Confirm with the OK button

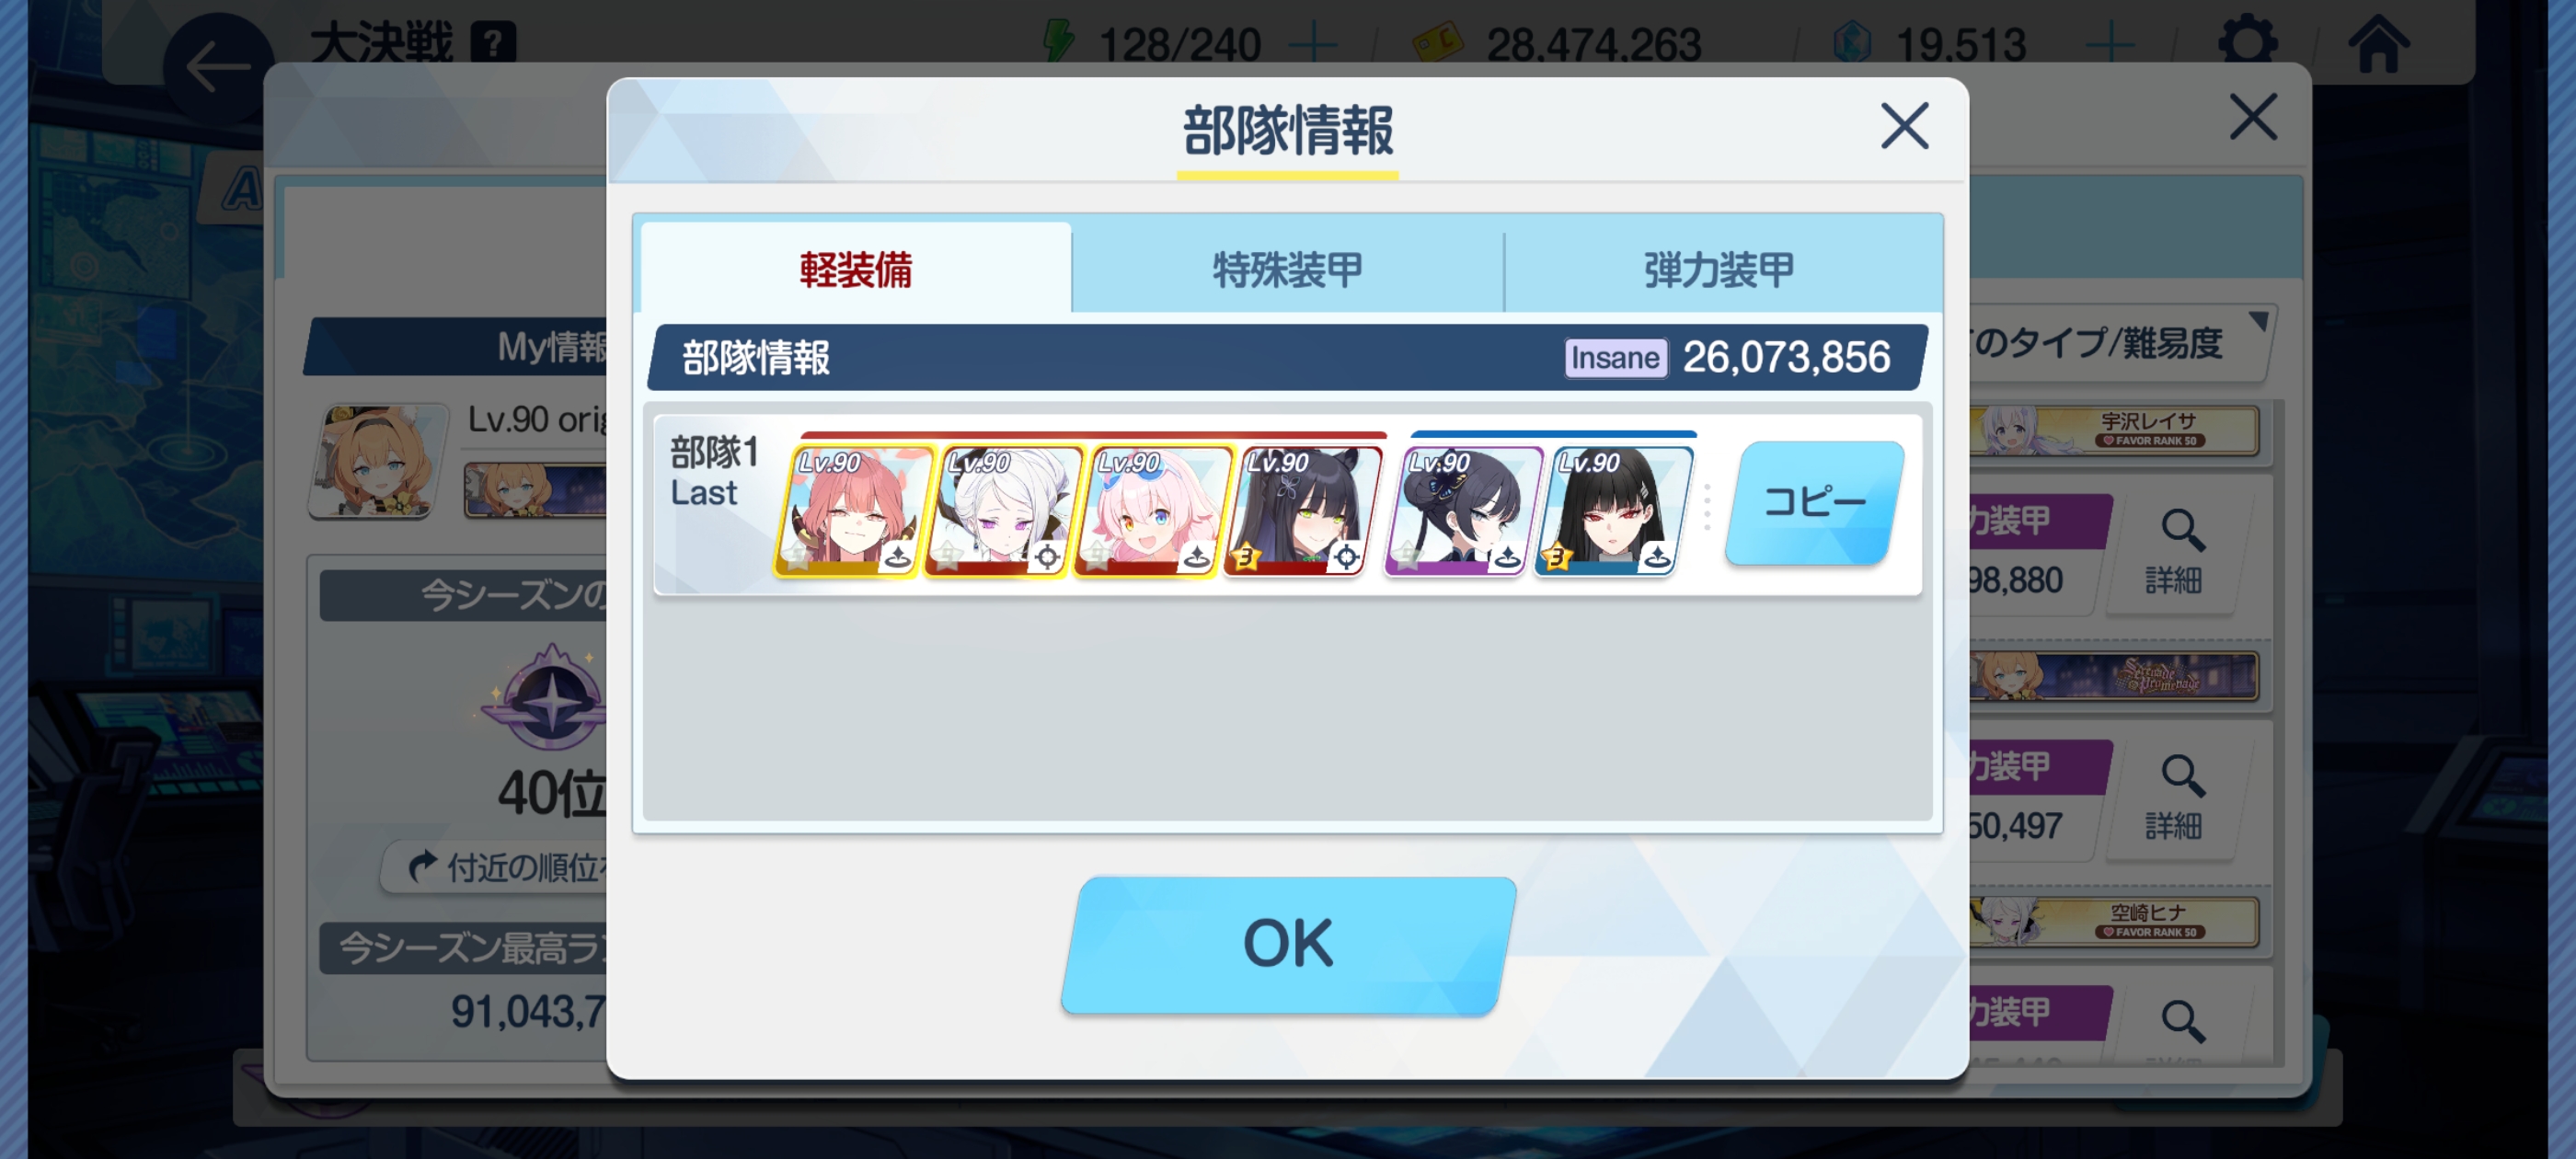[x=1288, y=944]
